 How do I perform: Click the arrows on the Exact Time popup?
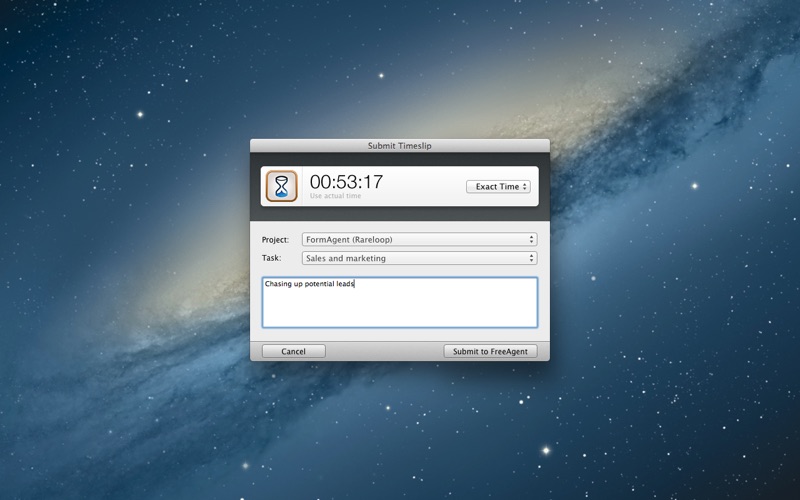tap(525, 187)
